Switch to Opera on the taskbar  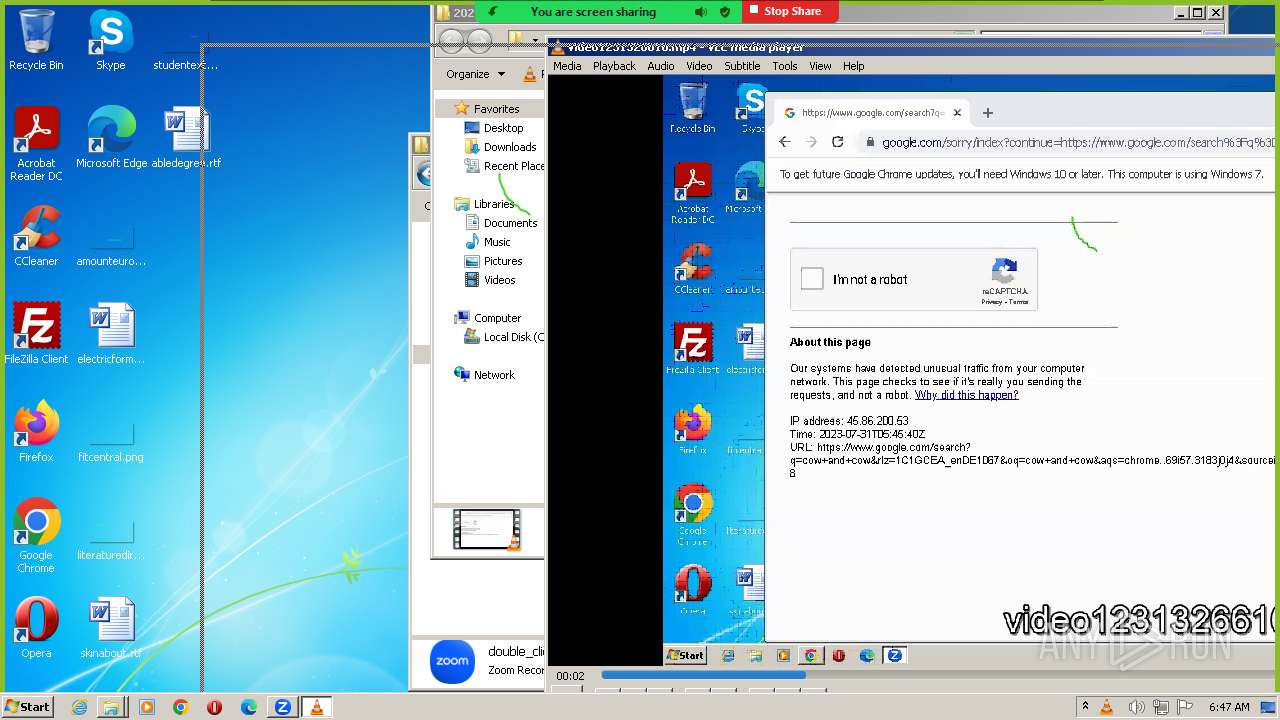(214, 707)
